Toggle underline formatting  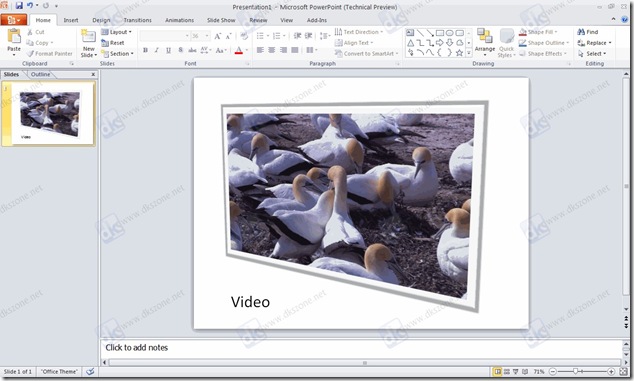point(168,50)
